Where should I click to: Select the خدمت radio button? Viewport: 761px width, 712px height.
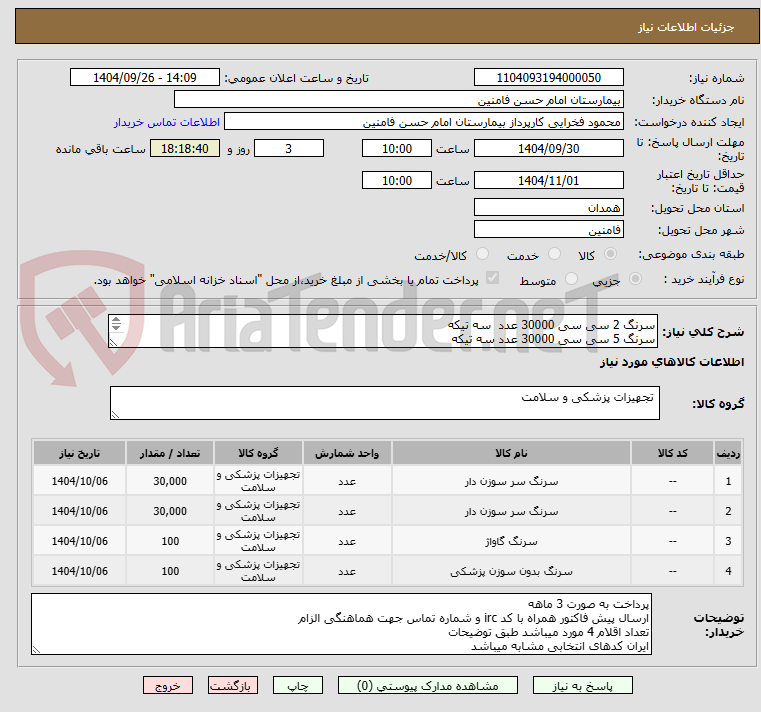[x=554, y=254]
